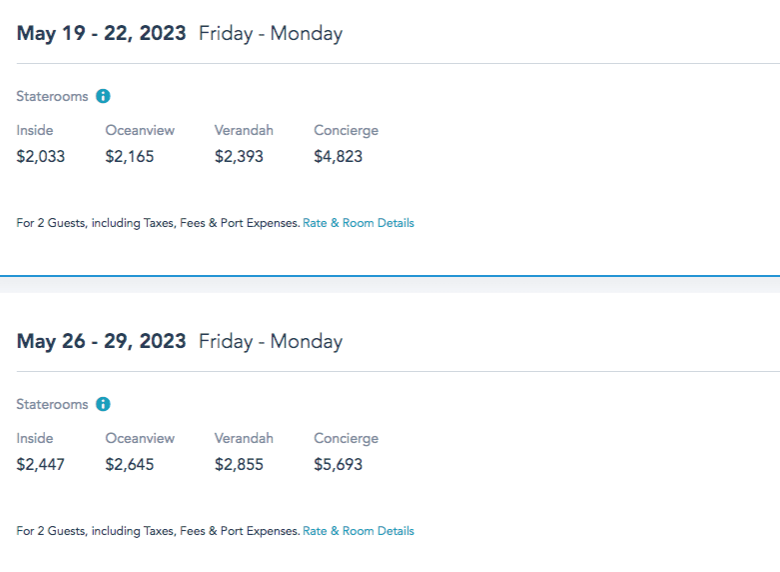The width and height of the screenshot is (780, 572).
Task: Click the Staterooms info icon for May 26 sailing
Action: point(103,405)
